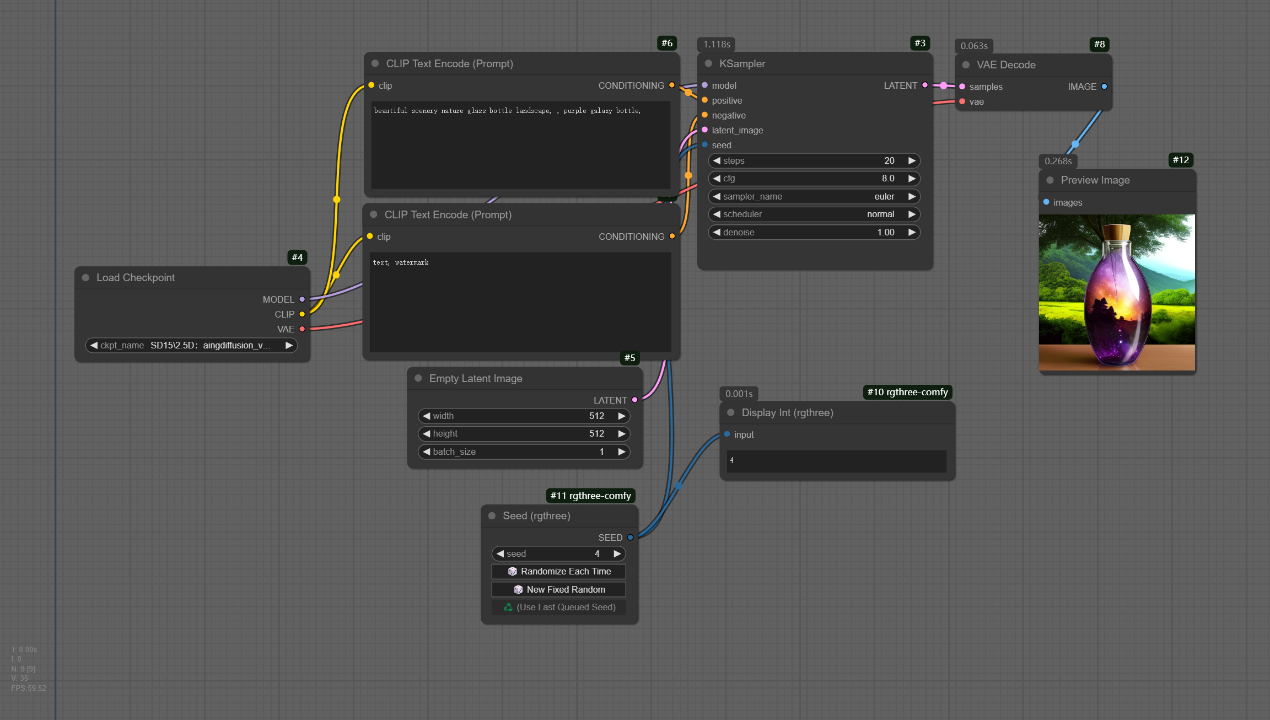This screenshot has width=1270, height=720.
Task: Click the generated galaxy bottle preview image
Action: (x=1117, y=293)
